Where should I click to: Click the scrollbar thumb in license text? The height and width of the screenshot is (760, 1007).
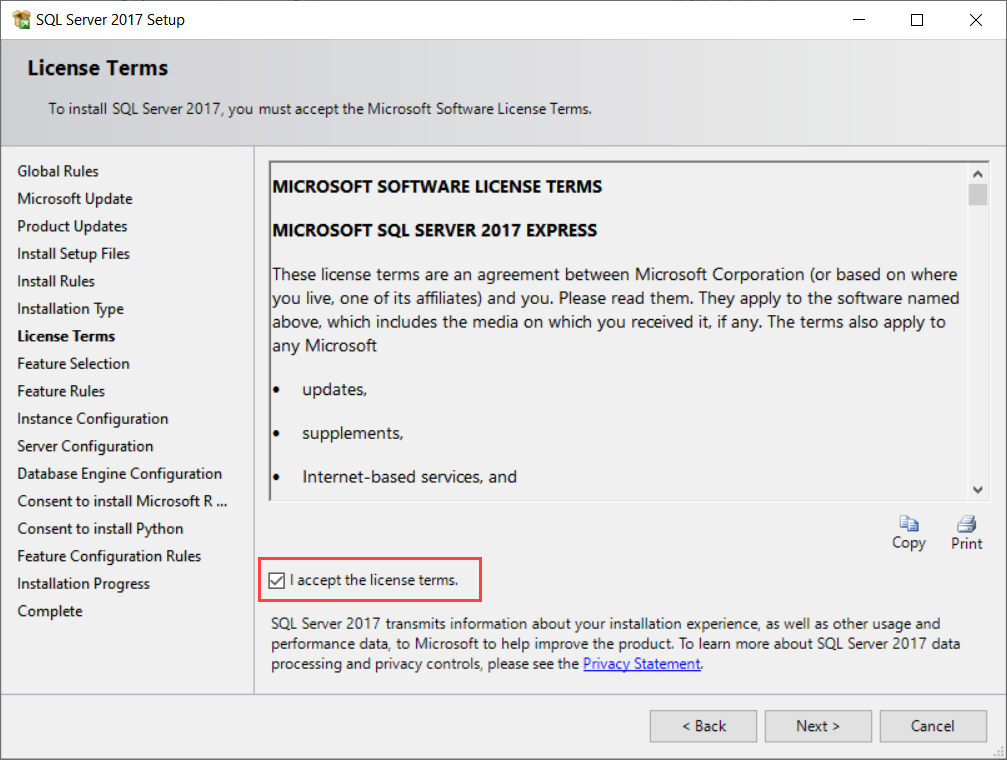977,193
